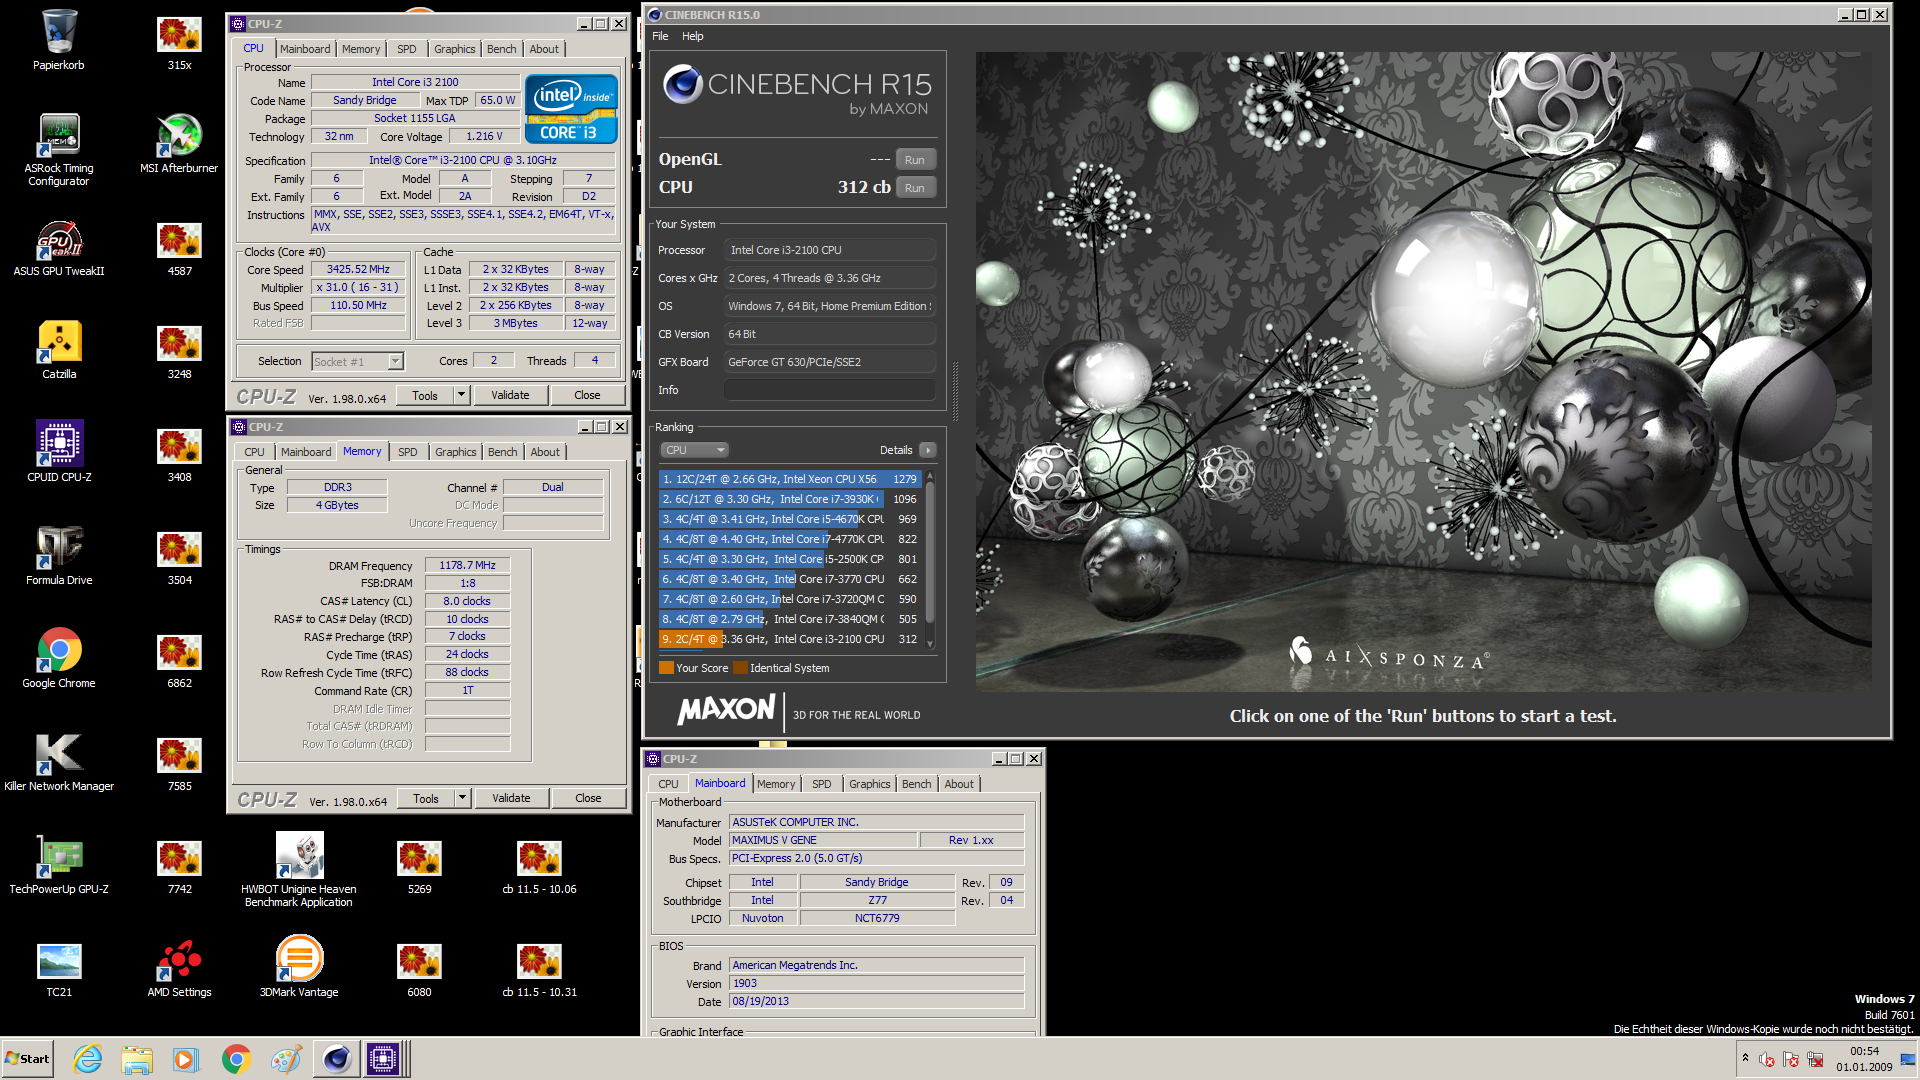
Task: Select SPD tab in top CPU-Z window
Action: [406, 49]
